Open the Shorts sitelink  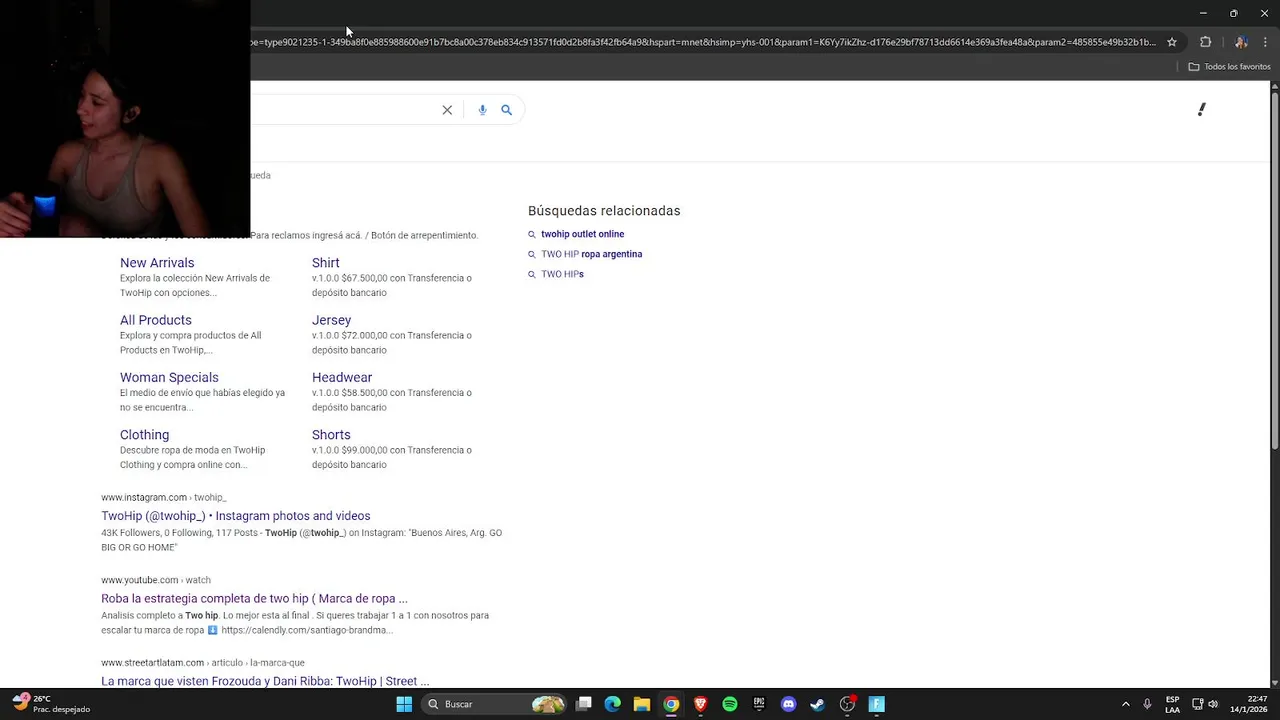[x=331, y=435]
